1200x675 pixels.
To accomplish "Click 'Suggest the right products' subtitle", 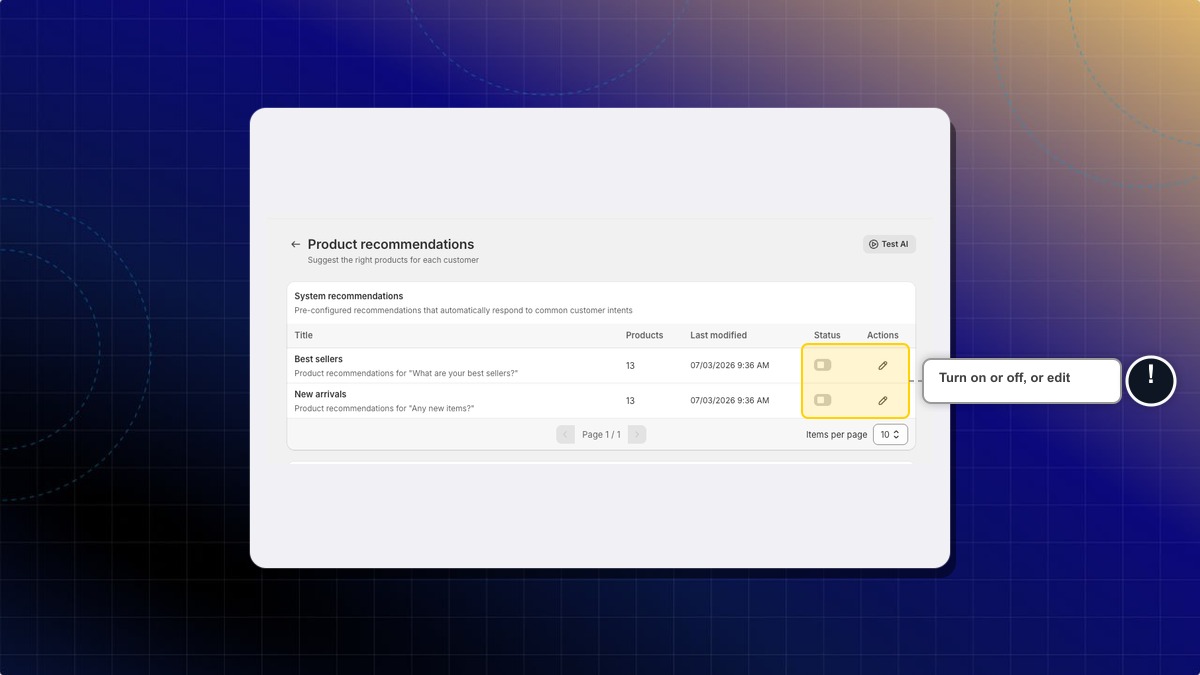I will pyautogui.click(x=393, y=260).
